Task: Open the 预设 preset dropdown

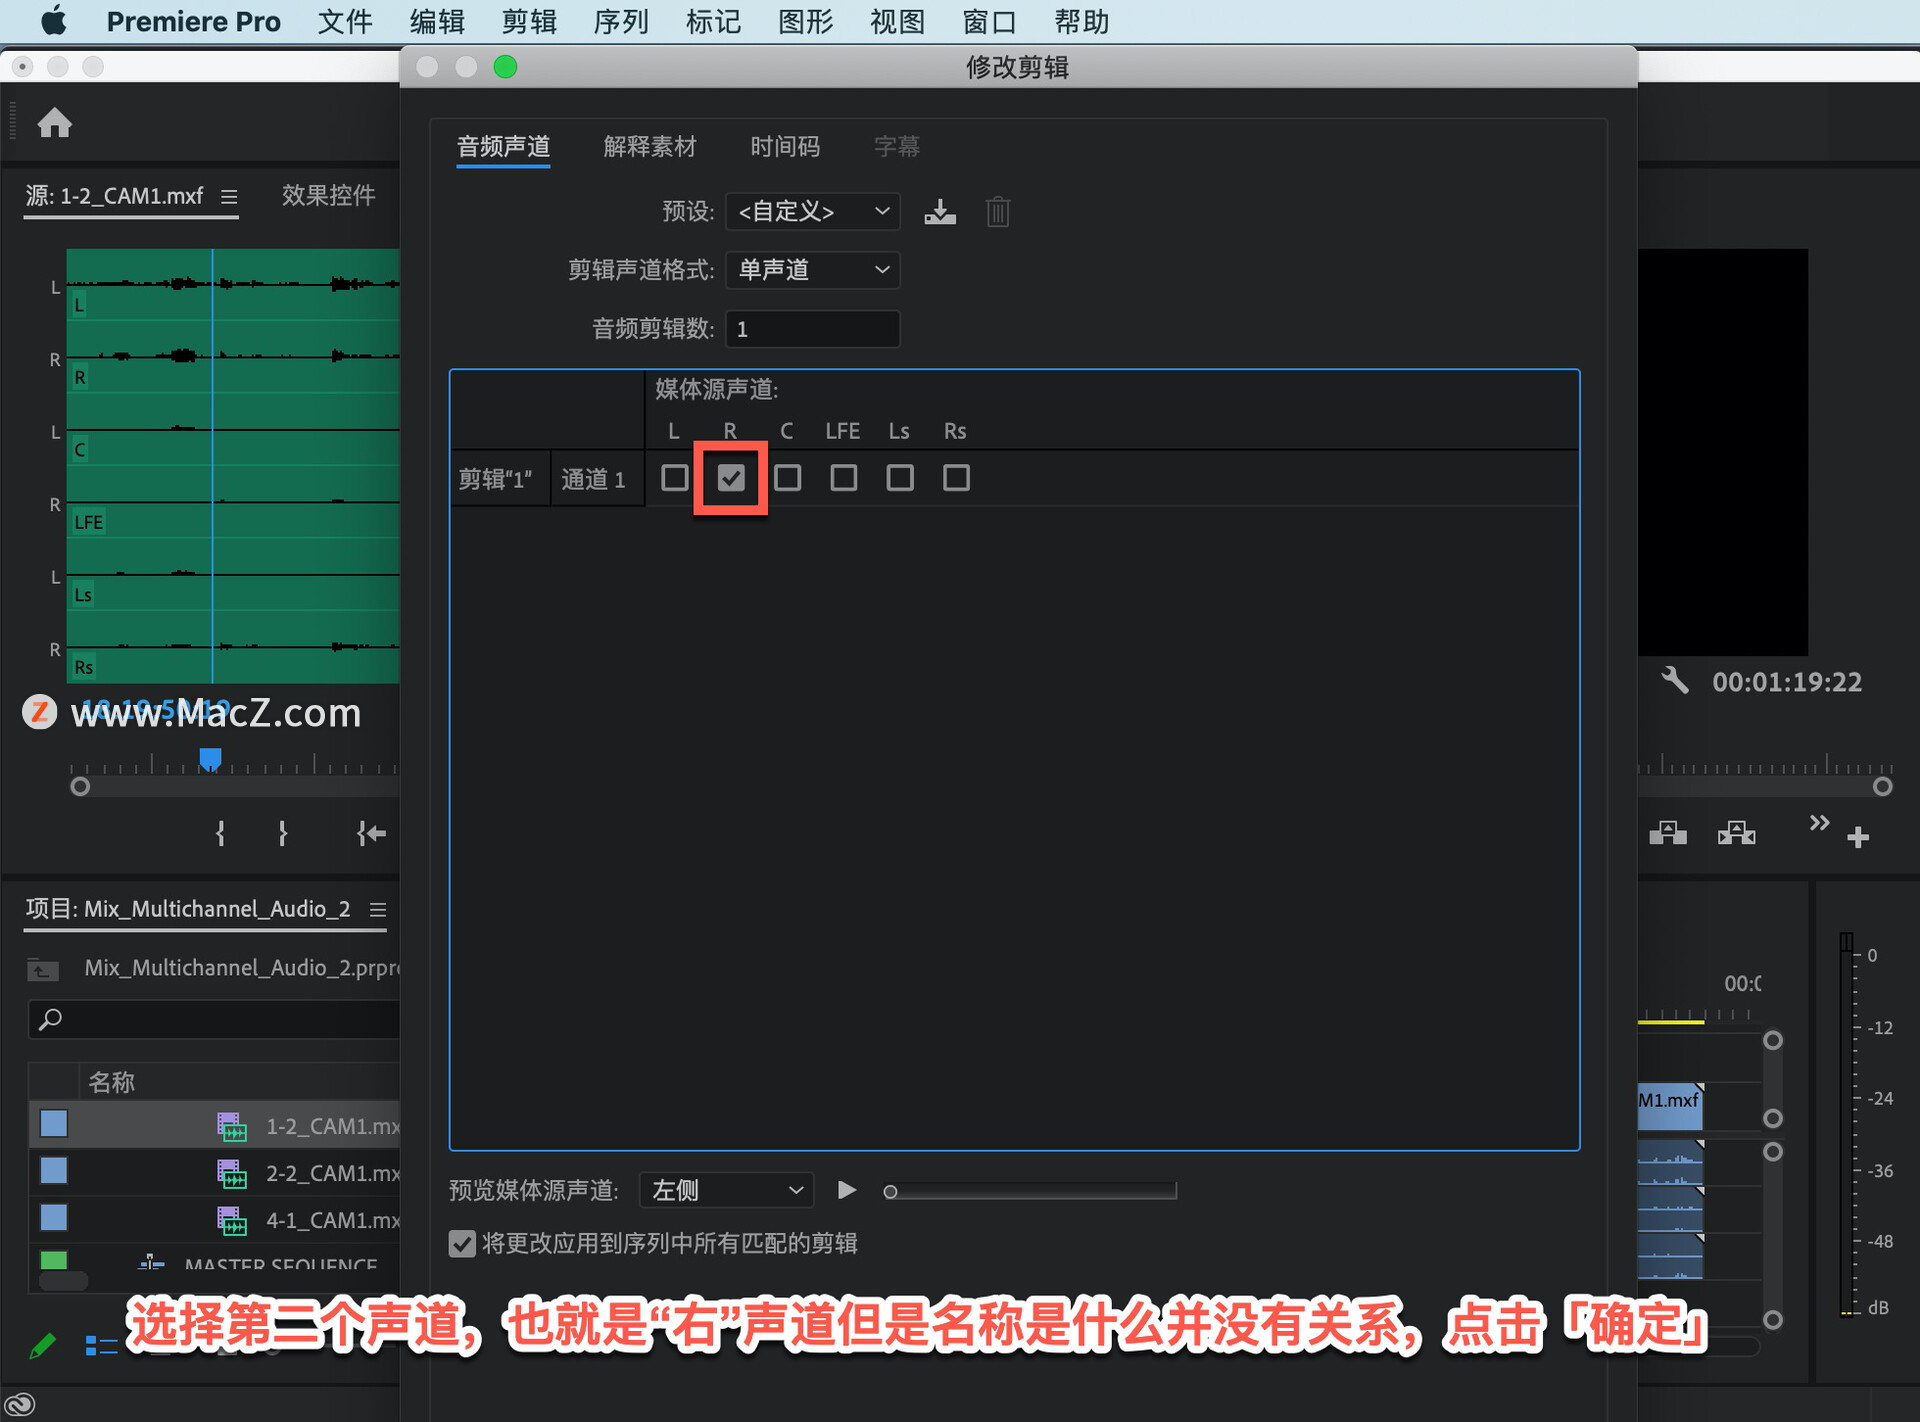Action: coord(812,212)
